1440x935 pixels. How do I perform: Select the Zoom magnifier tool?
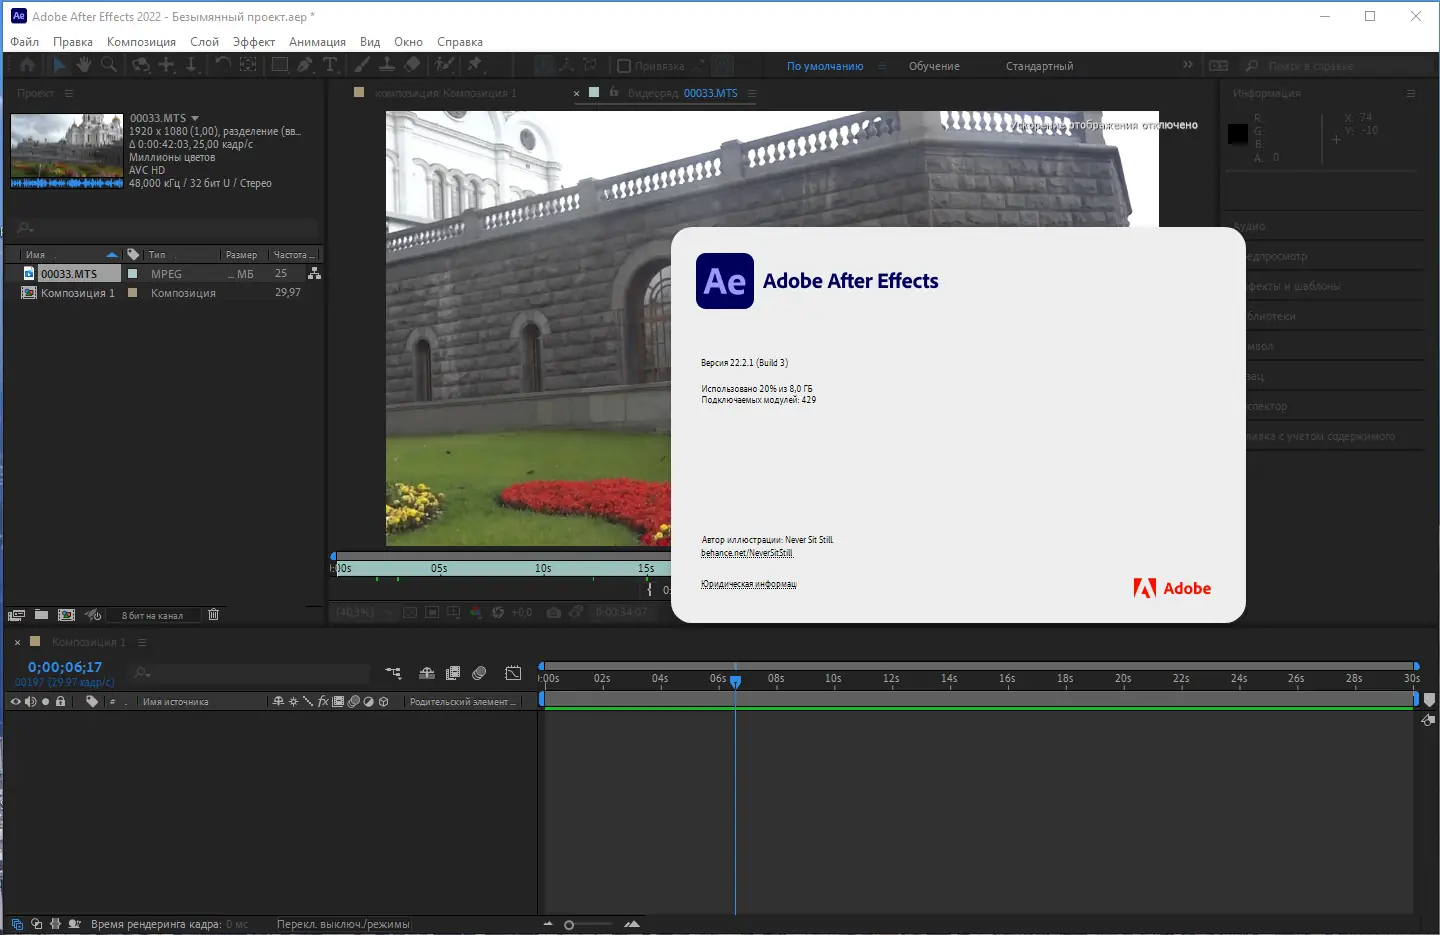(x=108, y=65)
